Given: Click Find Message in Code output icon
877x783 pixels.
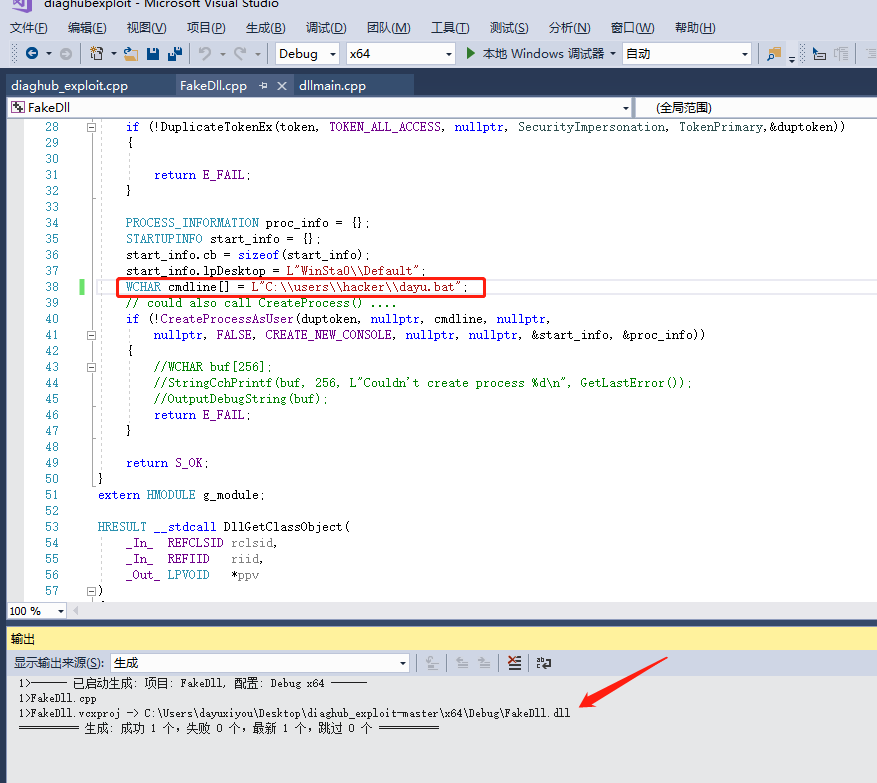Looking at the screenshot, I should coord(432,663).
